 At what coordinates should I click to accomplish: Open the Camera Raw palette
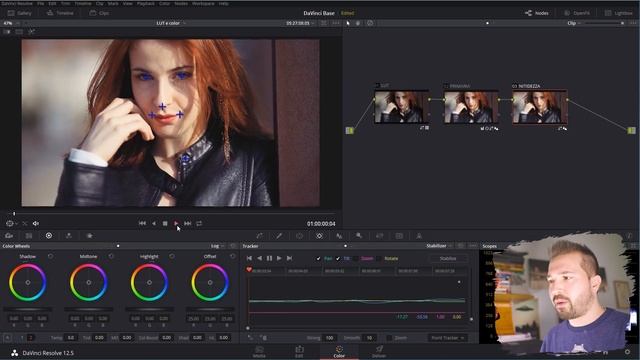coord(9,236)
